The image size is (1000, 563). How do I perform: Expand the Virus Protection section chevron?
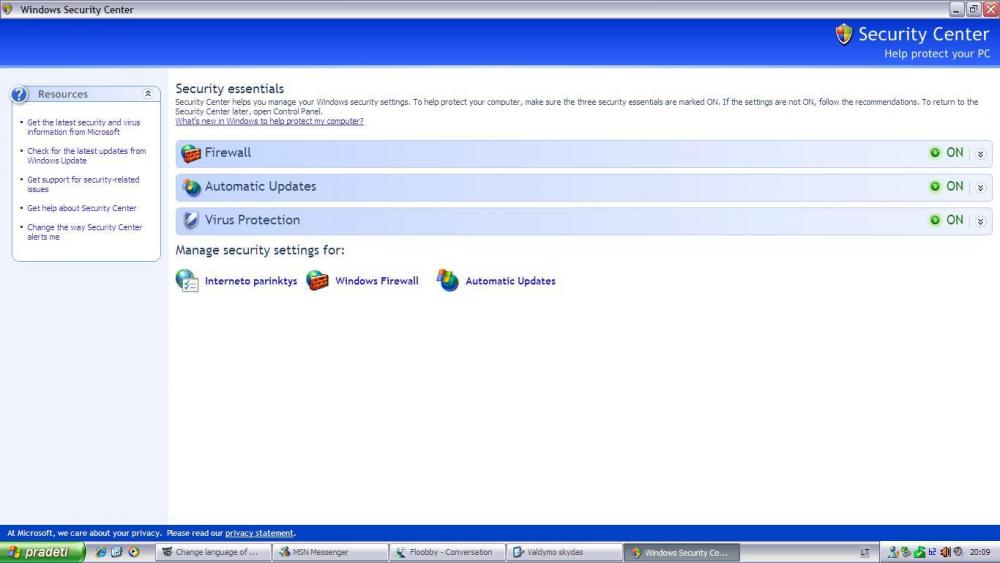980,221
